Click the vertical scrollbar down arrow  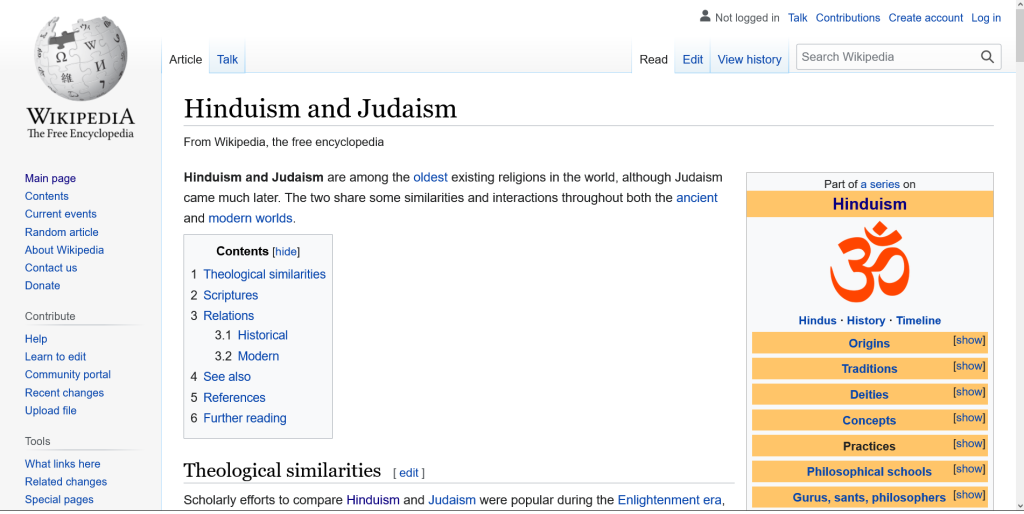(x=1019, y=506)
